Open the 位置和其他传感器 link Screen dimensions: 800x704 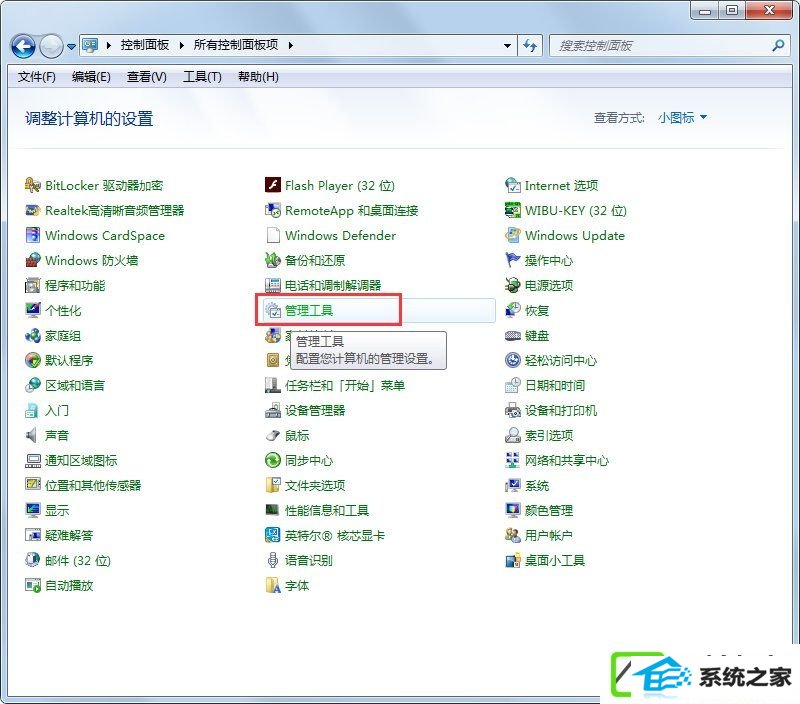[x=93, y=486]
